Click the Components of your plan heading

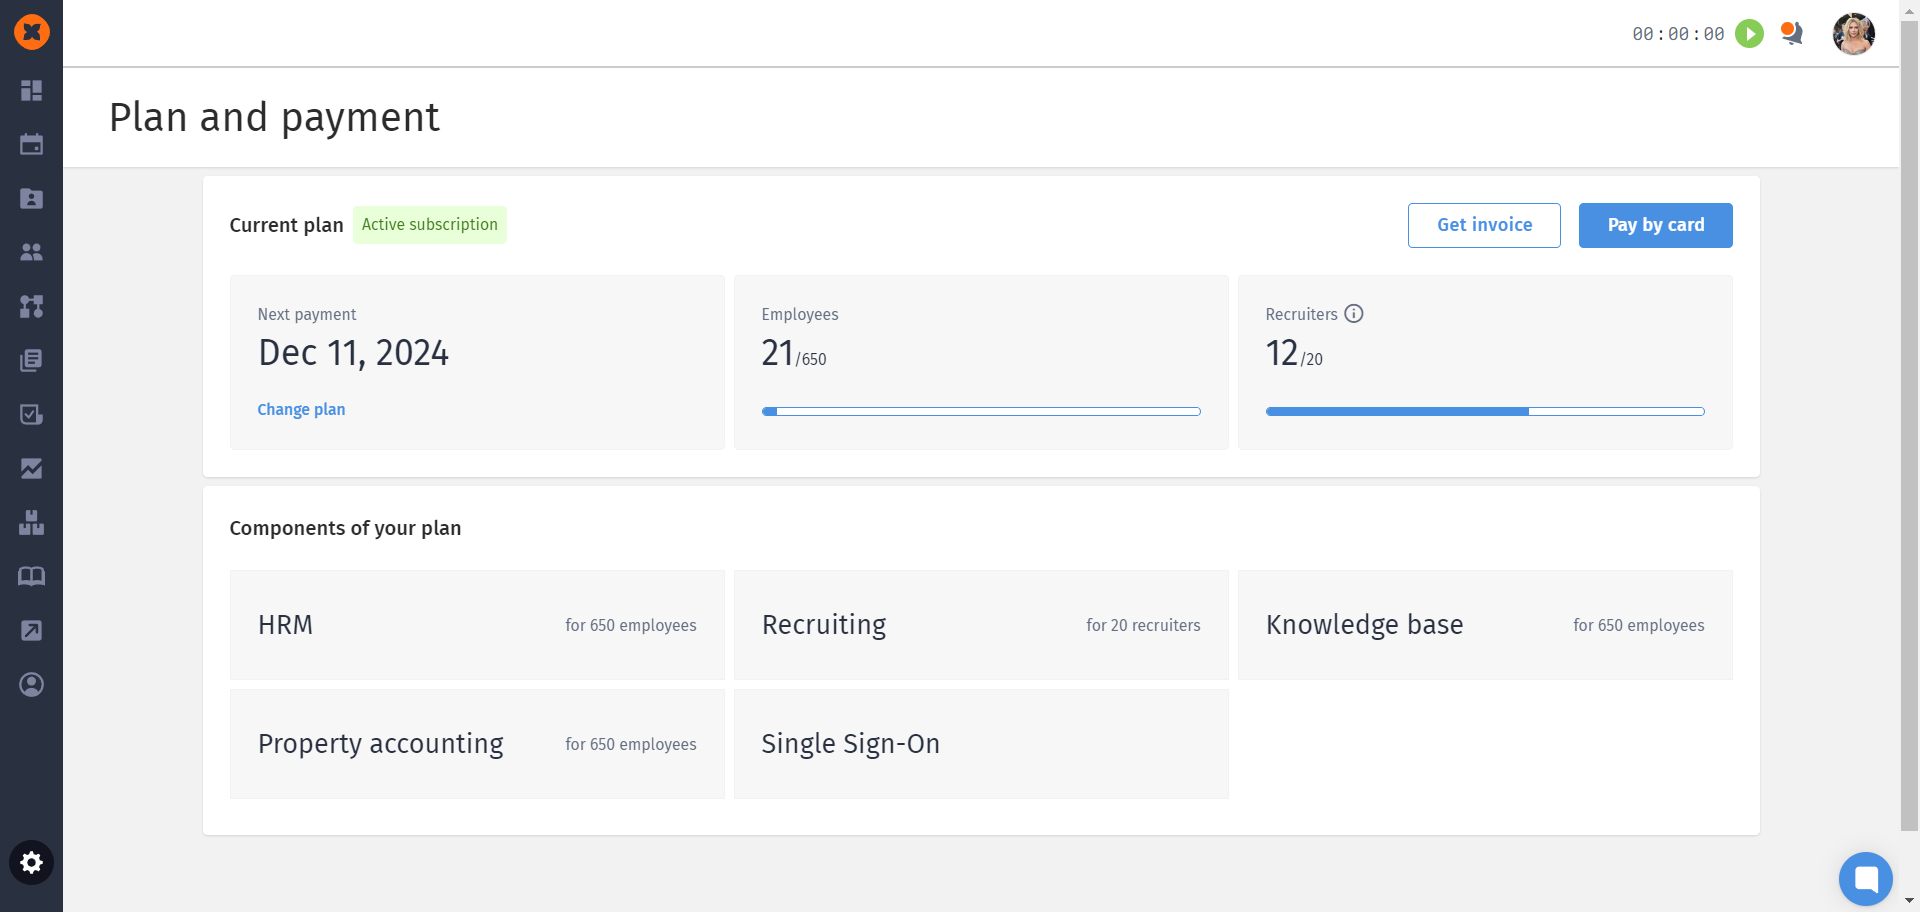coord(345,528)
